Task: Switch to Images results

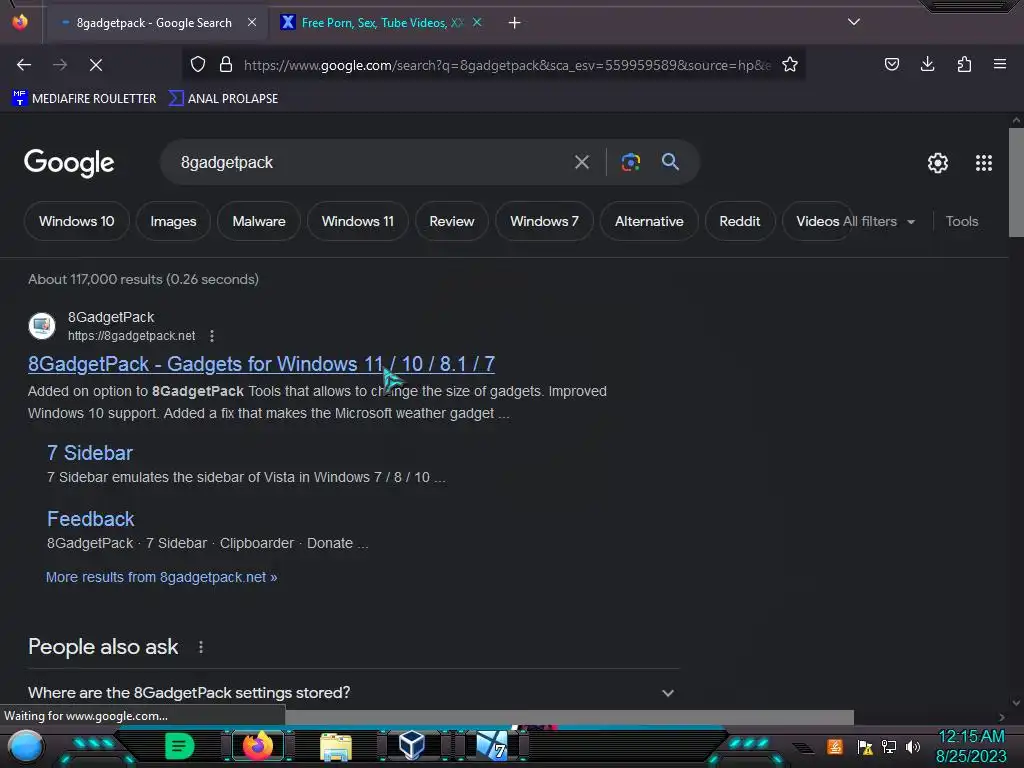Action: pyautogui.click(x=173, y=221)
